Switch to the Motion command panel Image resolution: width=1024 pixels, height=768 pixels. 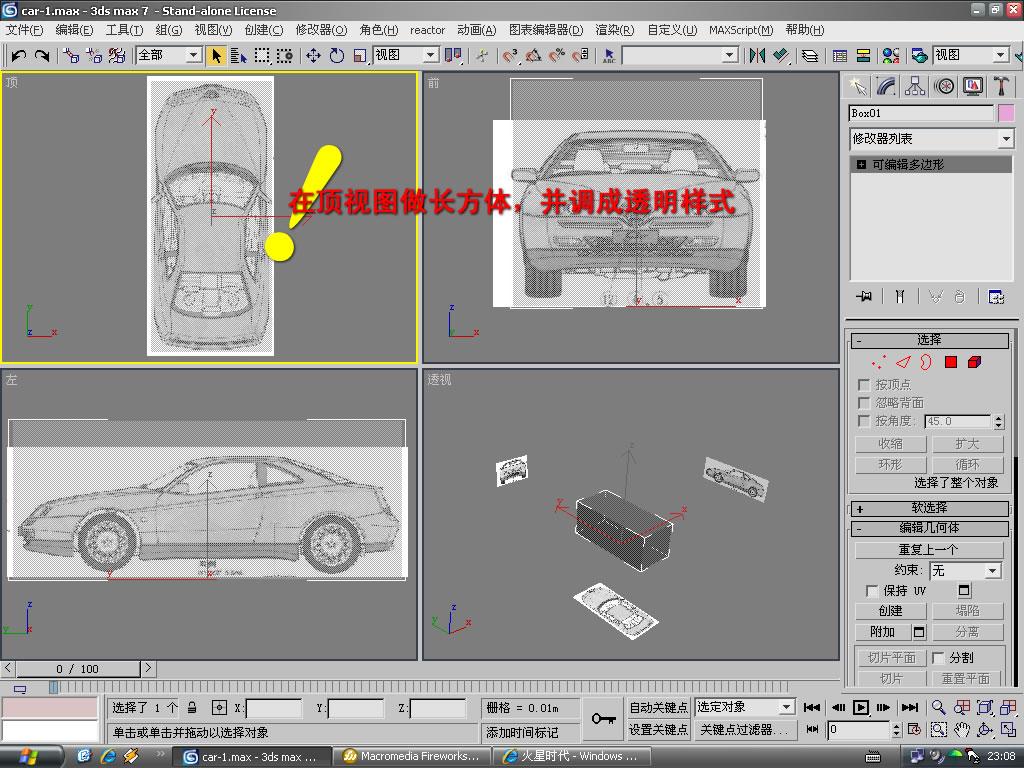tap(944, 86)
